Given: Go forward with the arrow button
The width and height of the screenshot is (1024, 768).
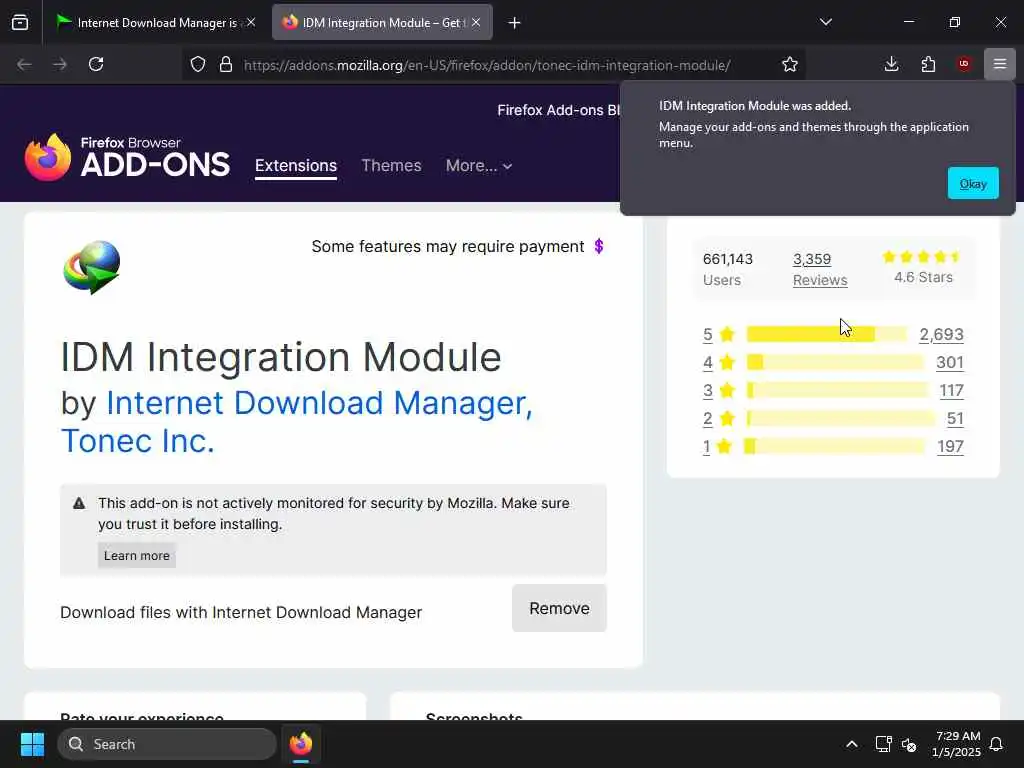Looking at the screenshot, I should [60, 64].
